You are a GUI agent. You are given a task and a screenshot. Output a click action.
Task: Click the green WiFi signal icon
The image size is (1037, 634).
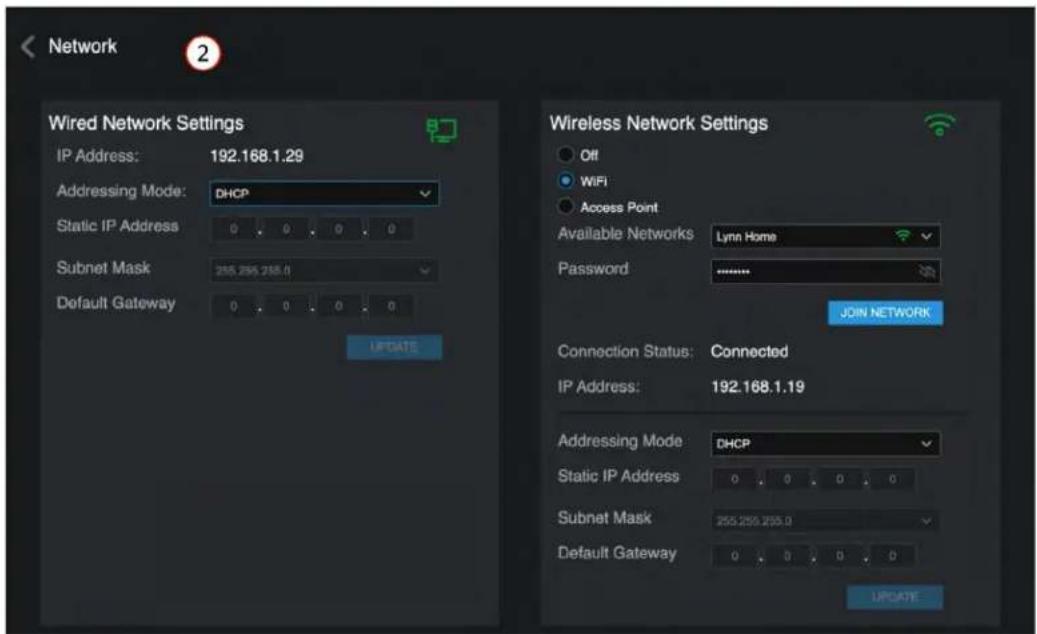[x=940, y=124]
